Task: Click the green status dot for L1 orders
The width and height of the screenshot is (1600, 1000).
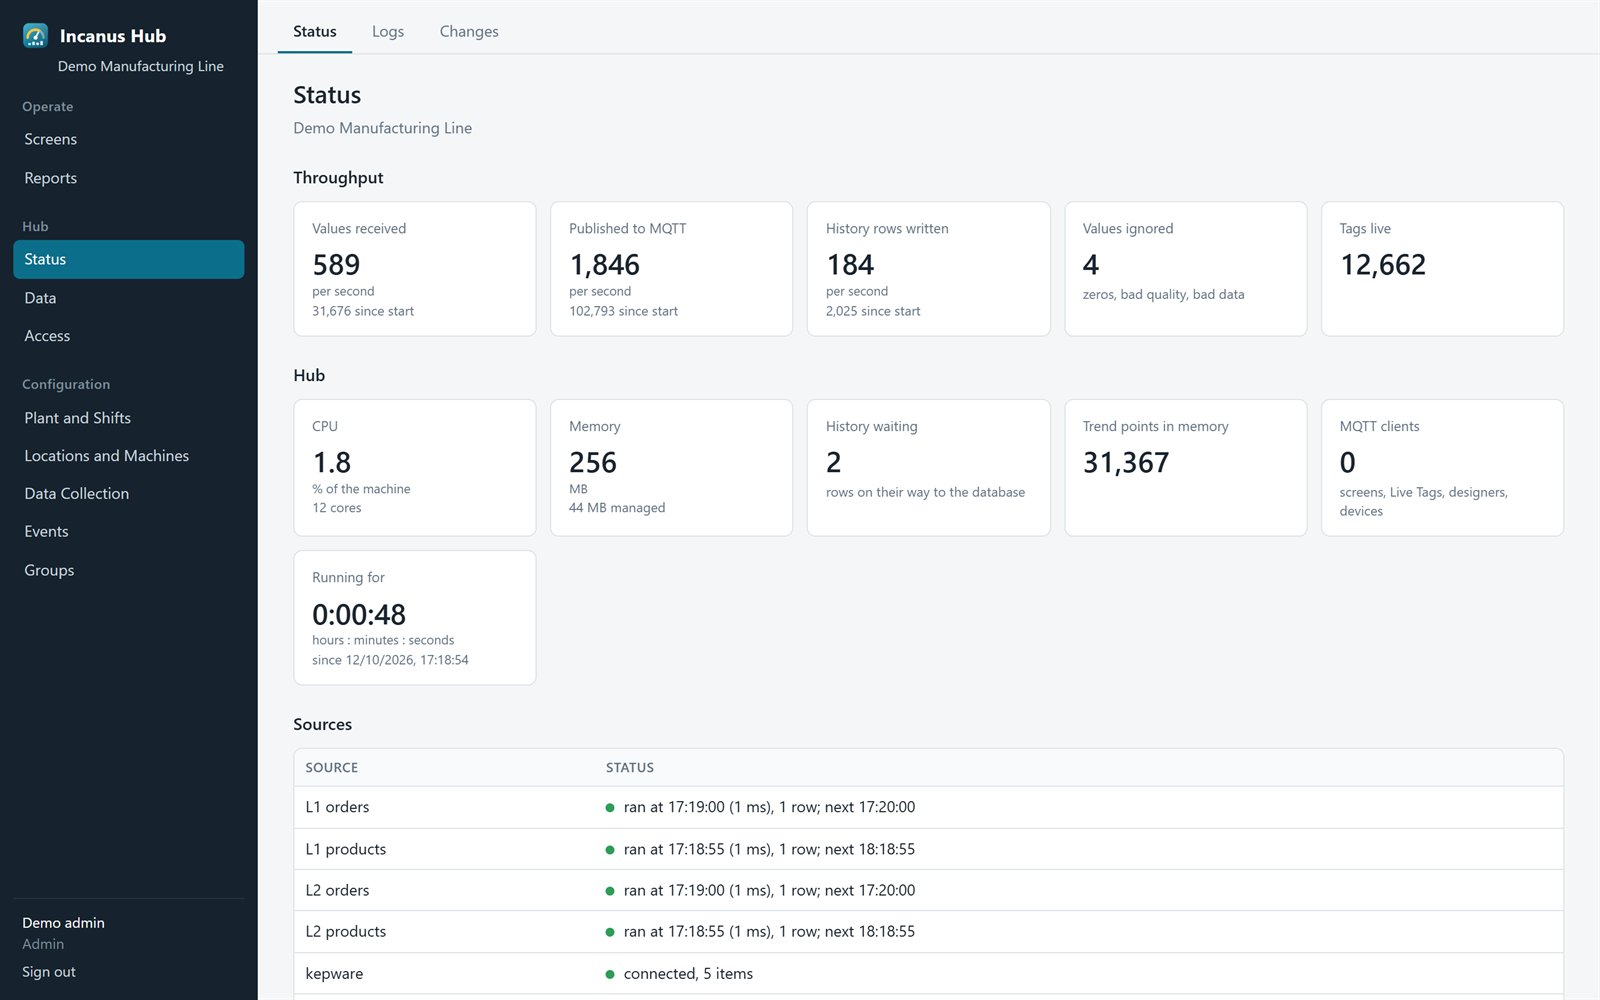Action: (610, 808)
